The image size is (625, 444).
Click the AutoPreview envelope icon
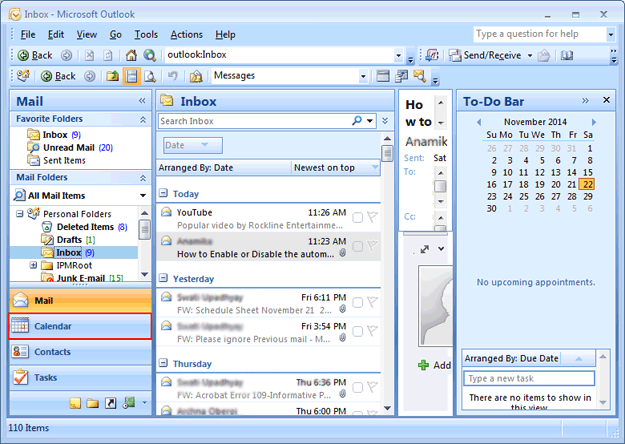(x=419, y=76)
